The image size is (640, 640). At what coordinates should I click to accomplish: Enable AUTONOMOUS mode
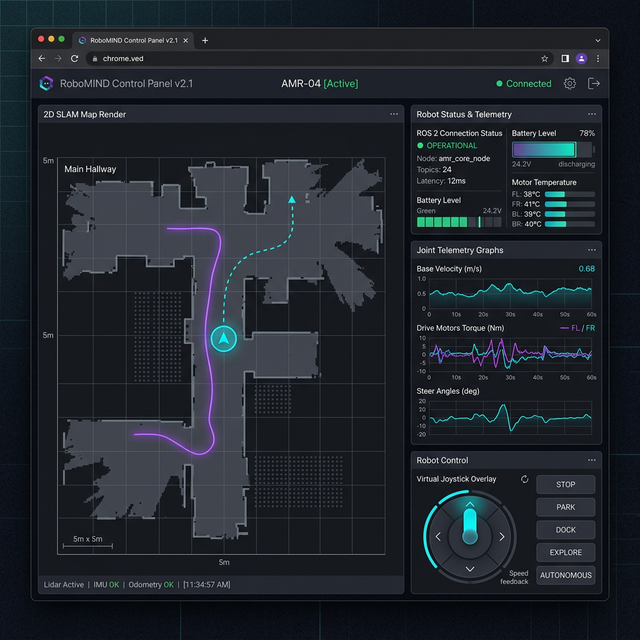[566, 575]
